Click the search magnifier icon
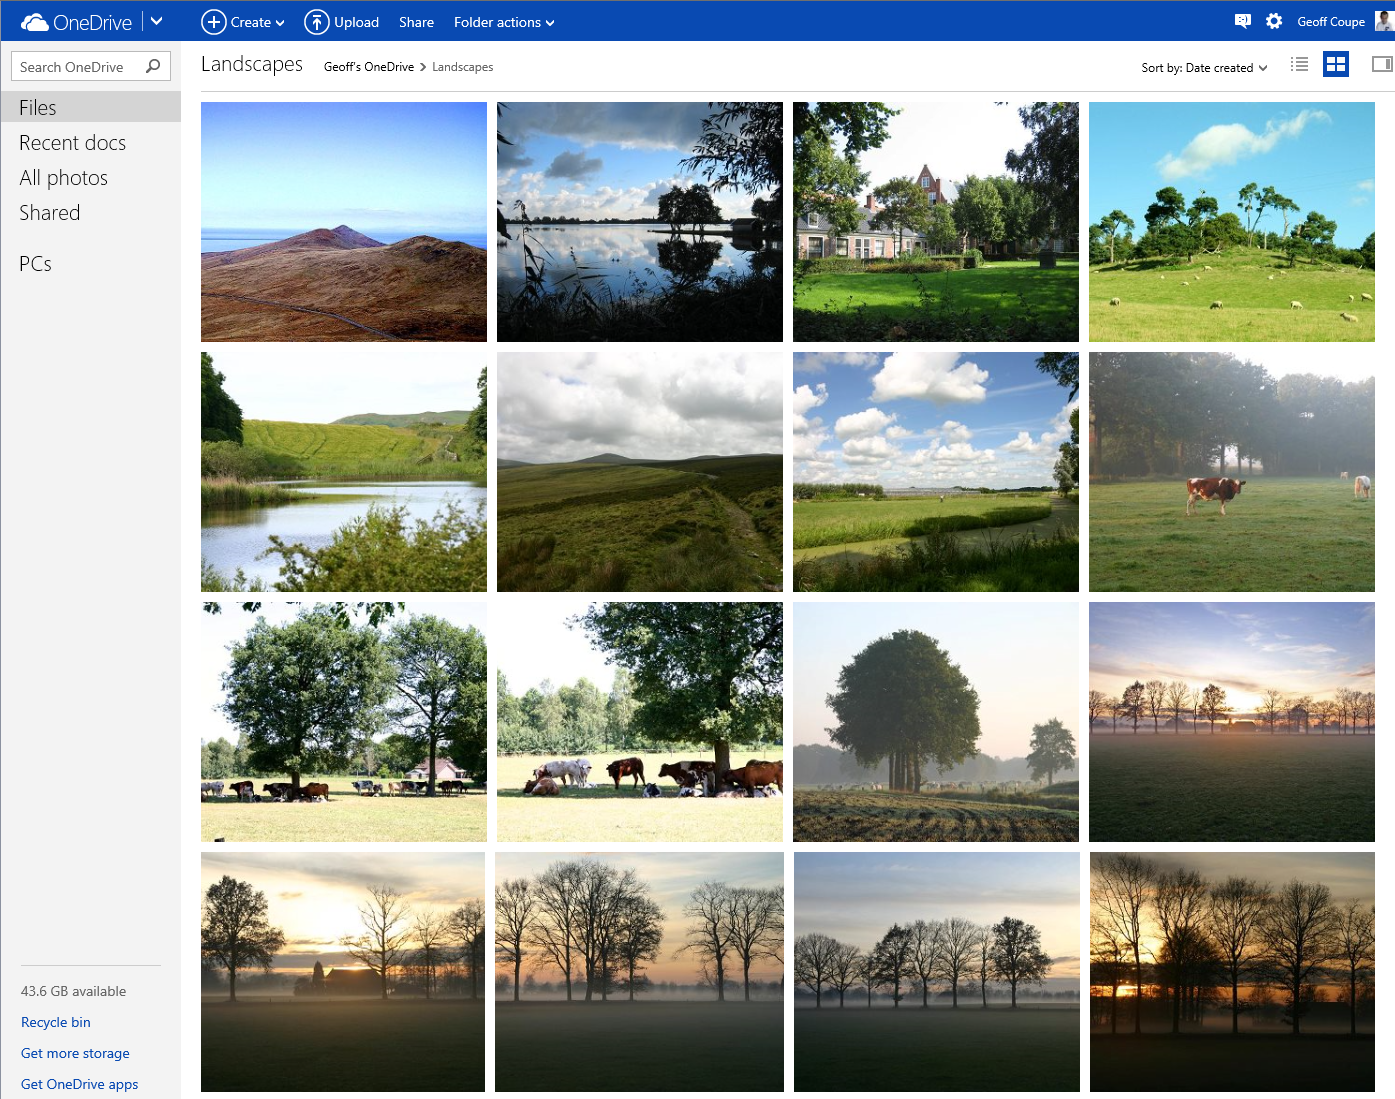 (153, 66)
